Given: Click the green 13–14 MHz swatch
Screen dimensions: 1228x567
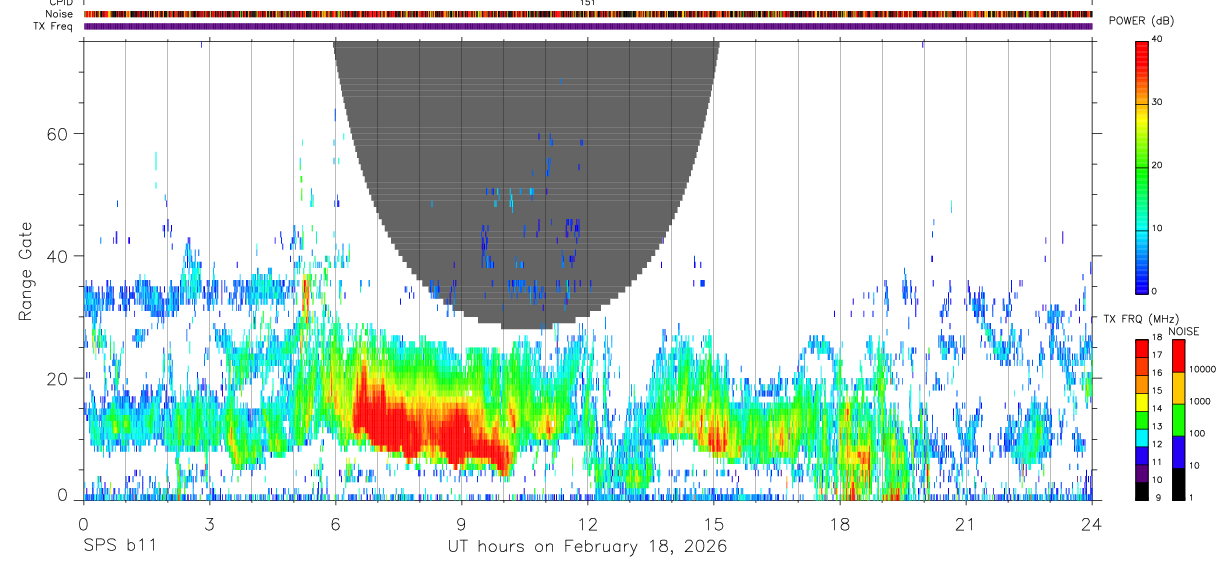Looking at the screenshot, I should pyautogui.click(x=1142, y=419).
